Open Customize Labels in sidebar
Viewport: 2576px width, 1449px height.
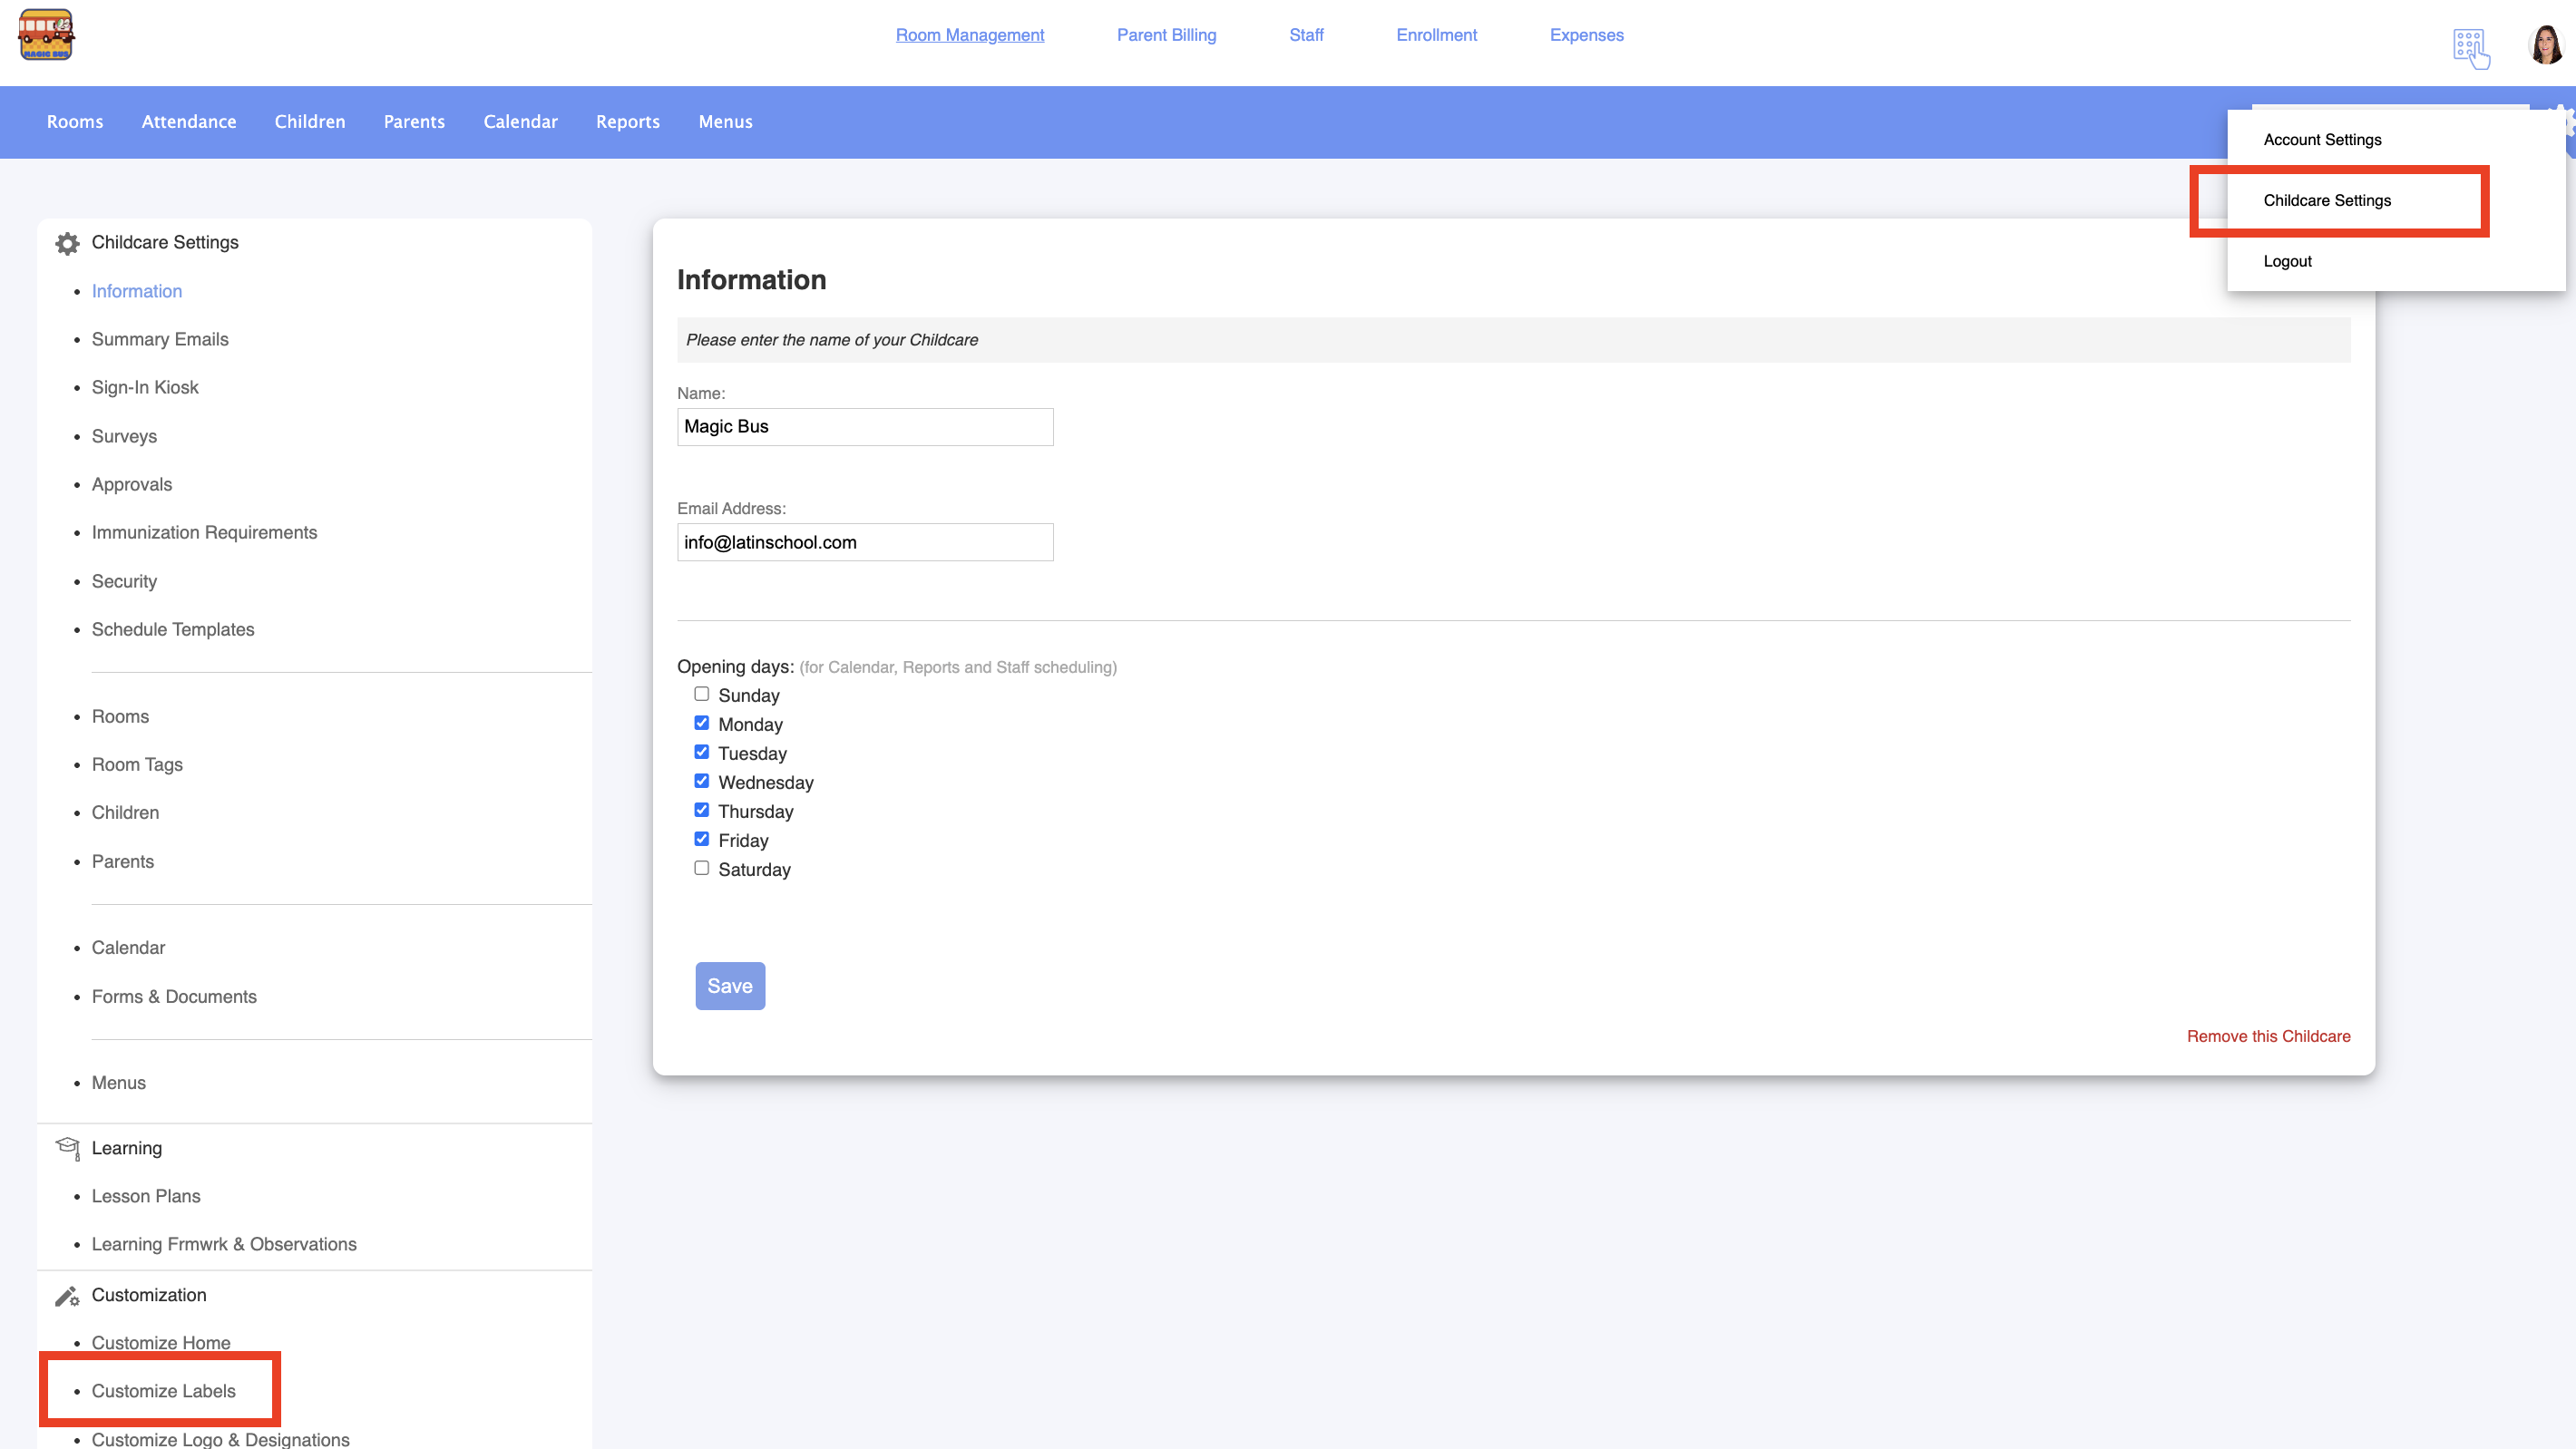[x=163, y=1391]
